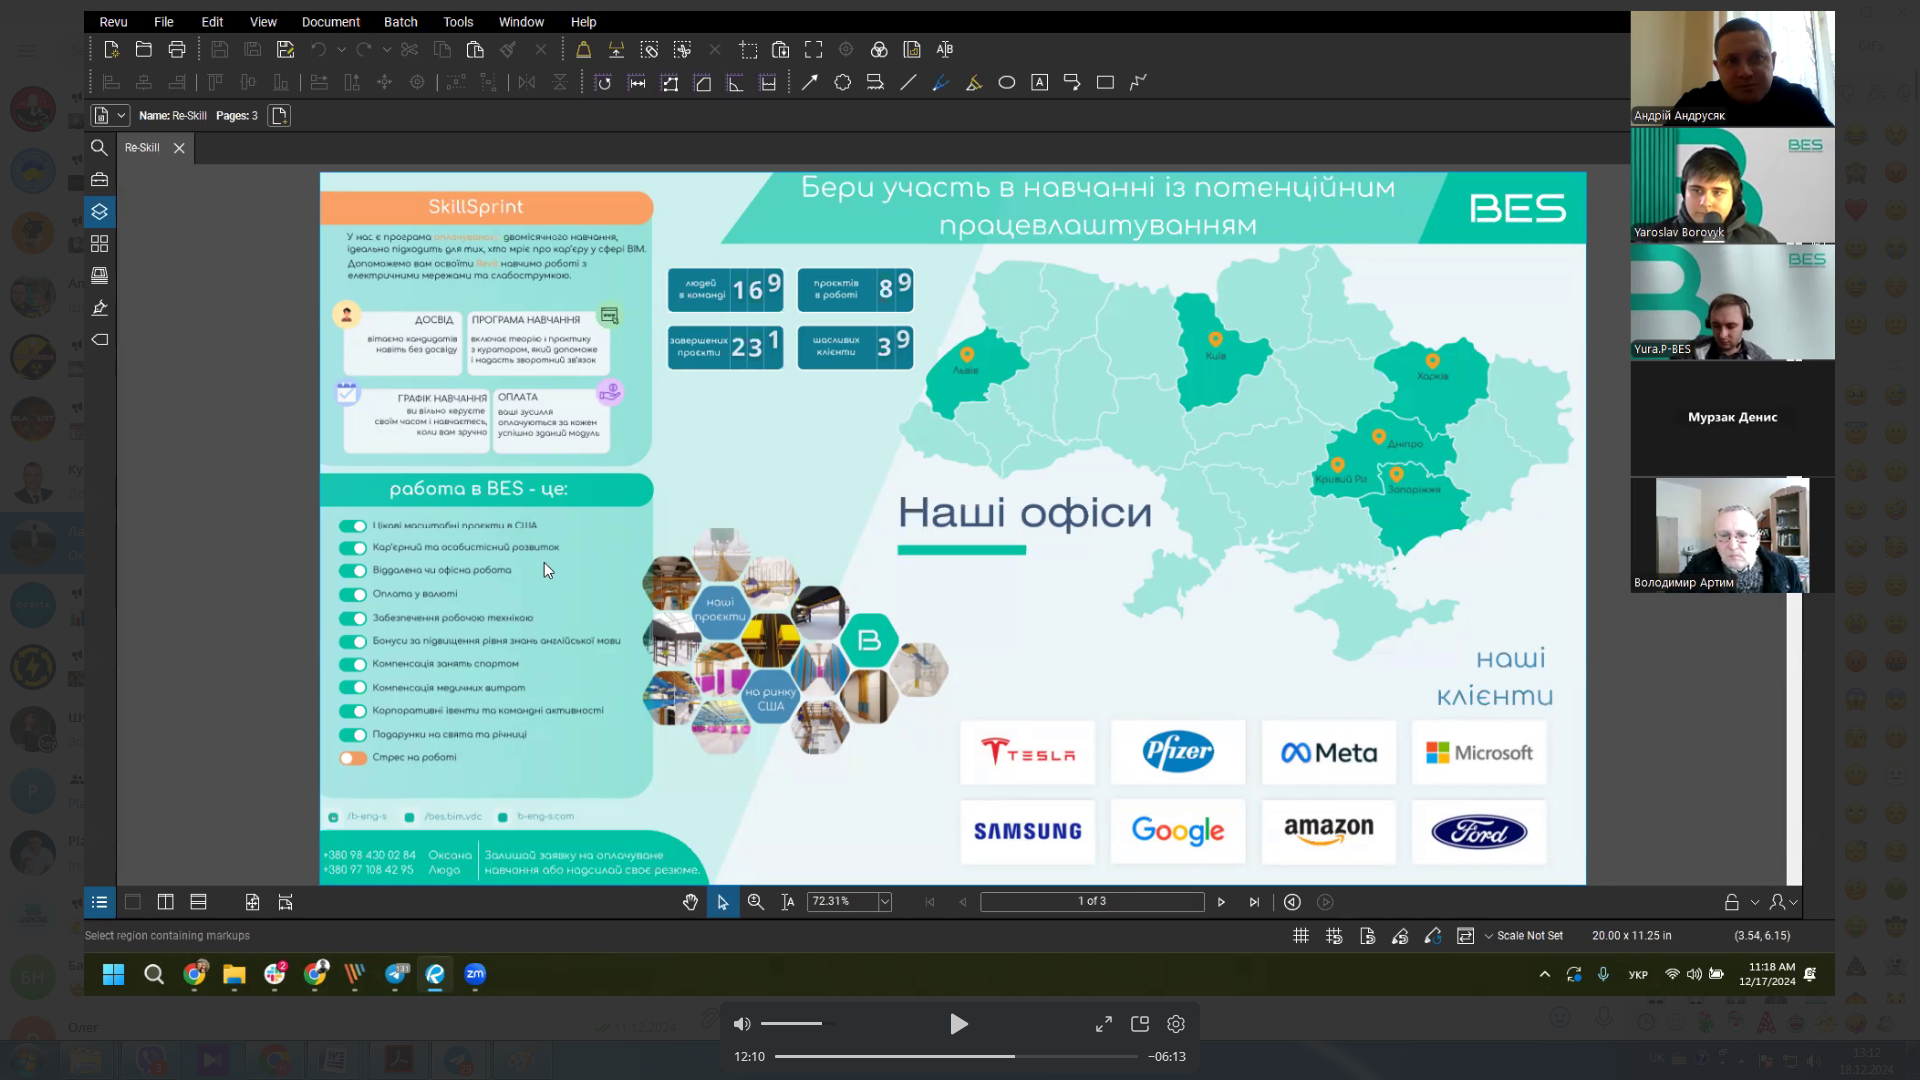This screenshot has height=1080, width=1920.
Task: Select the Polyline markup tool
Action: tap(1138, 82)
